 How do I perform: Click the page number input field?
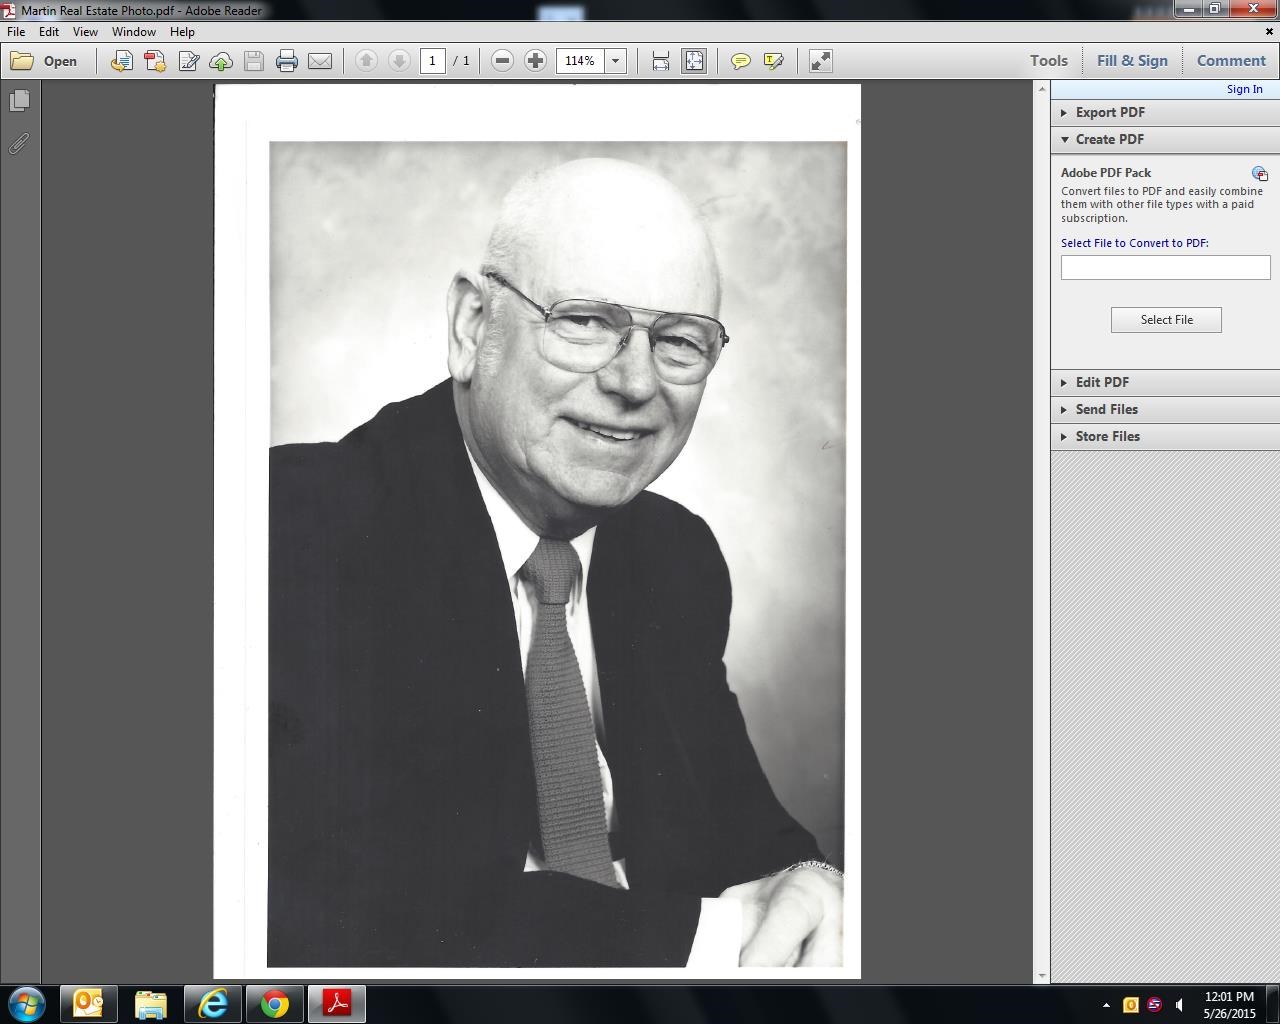432,60
